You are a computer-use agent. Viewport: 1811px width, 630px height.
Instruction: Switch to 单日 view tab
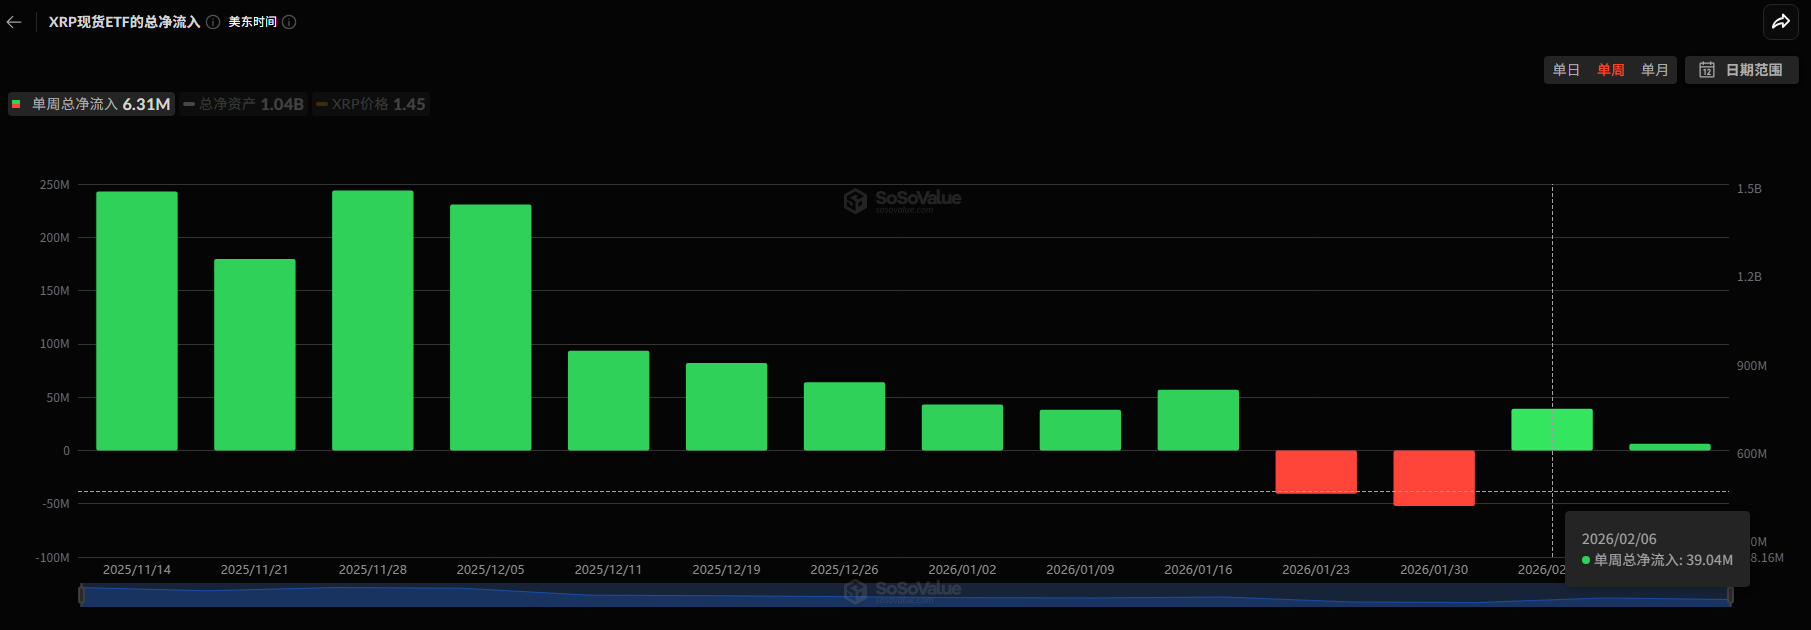pos(1566,70)
